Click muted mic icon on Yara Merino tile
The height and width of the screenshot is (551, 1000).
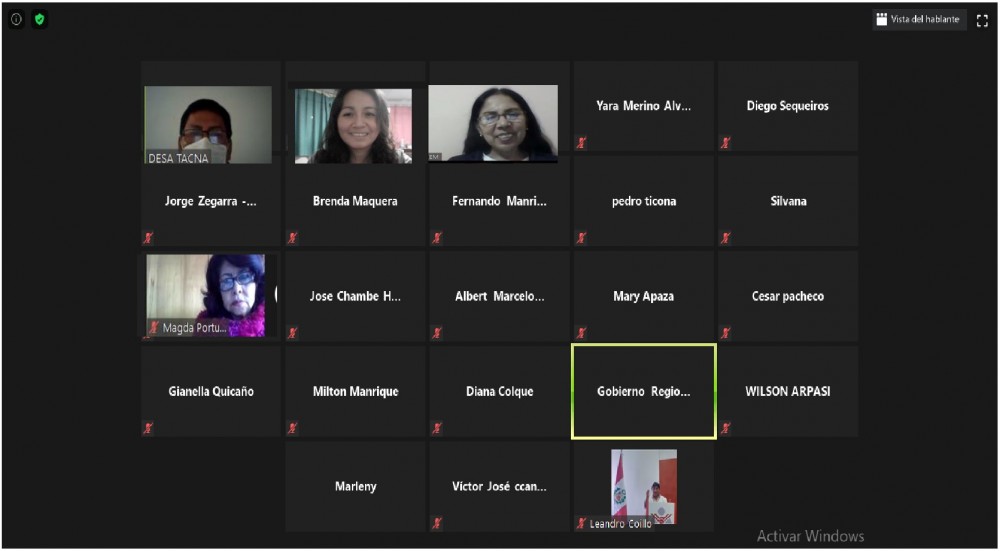click(x=581, y=143)
